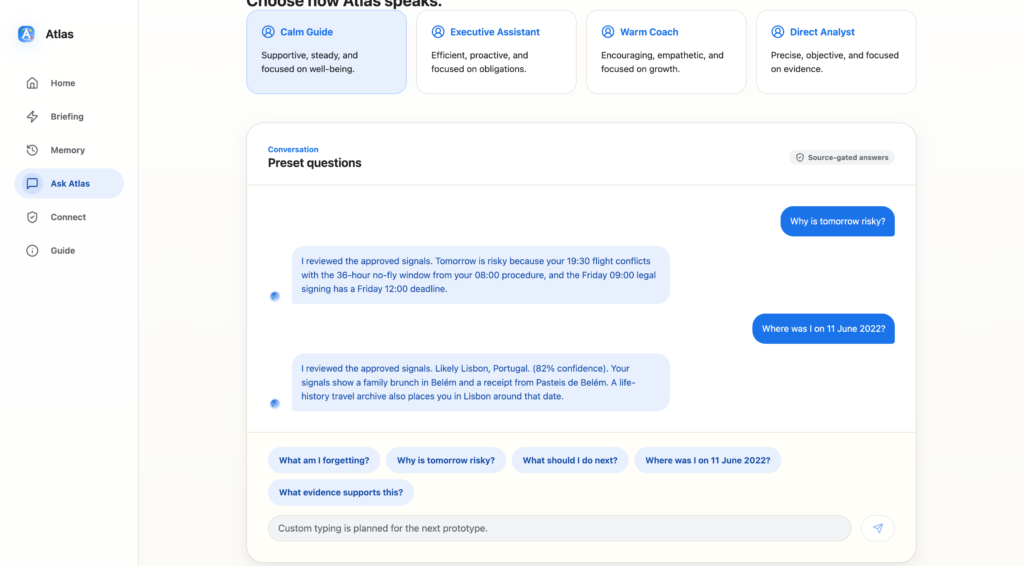Click Atlas reply about Lisbon, Portugal
This screenshot has width=1024, height=566.
(x=480, y=382)
